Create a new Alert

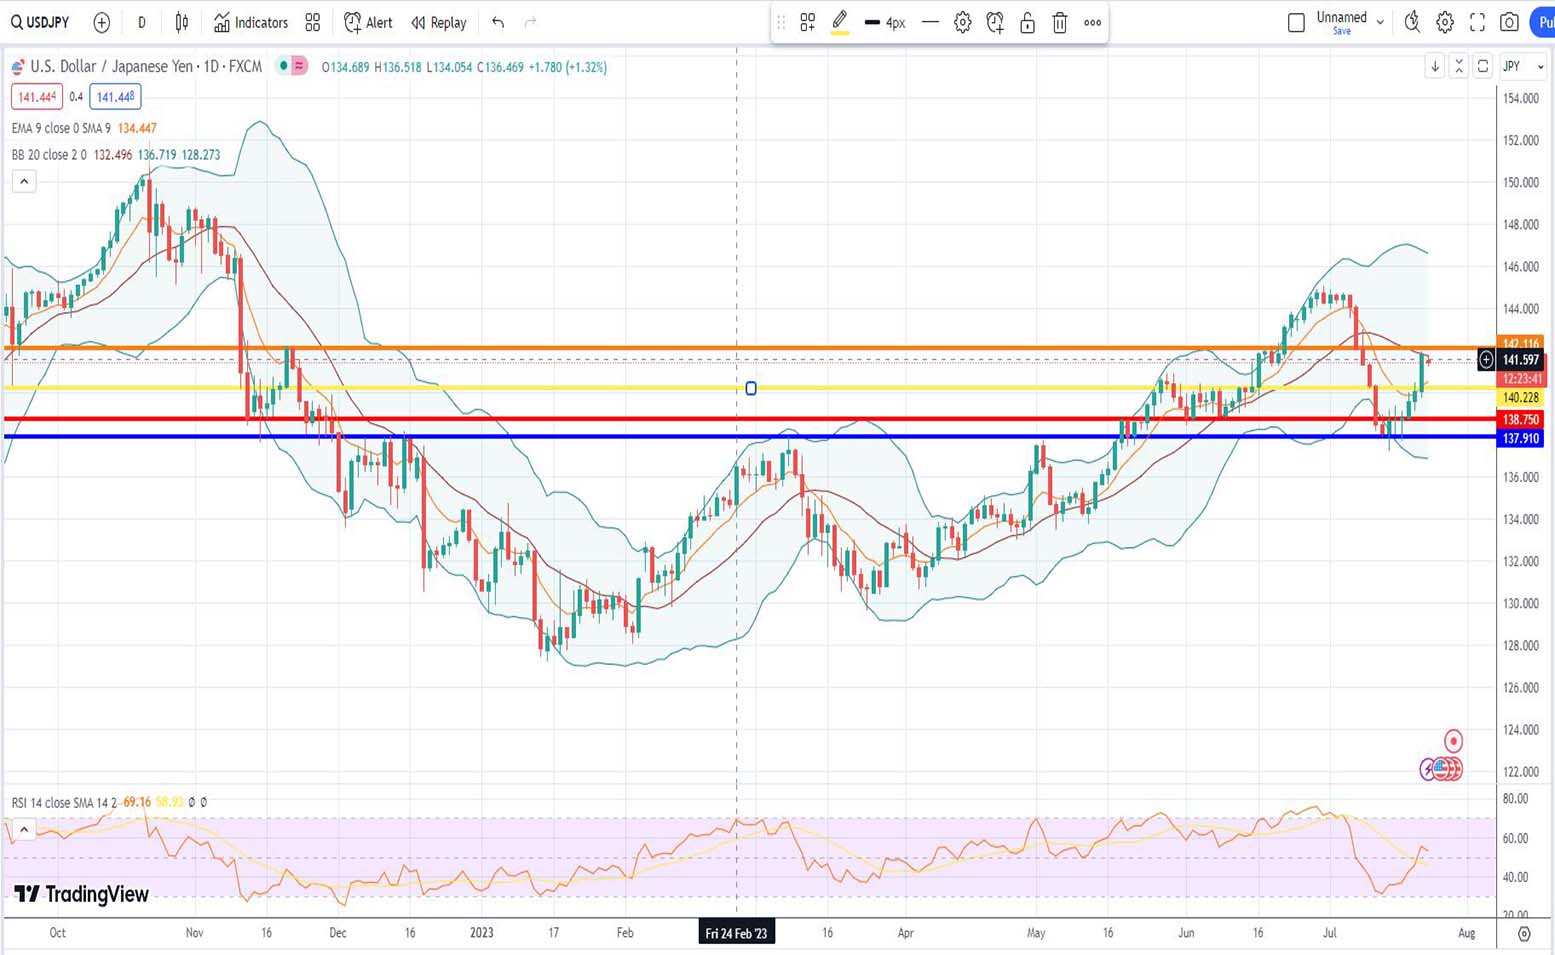[367, 22]
